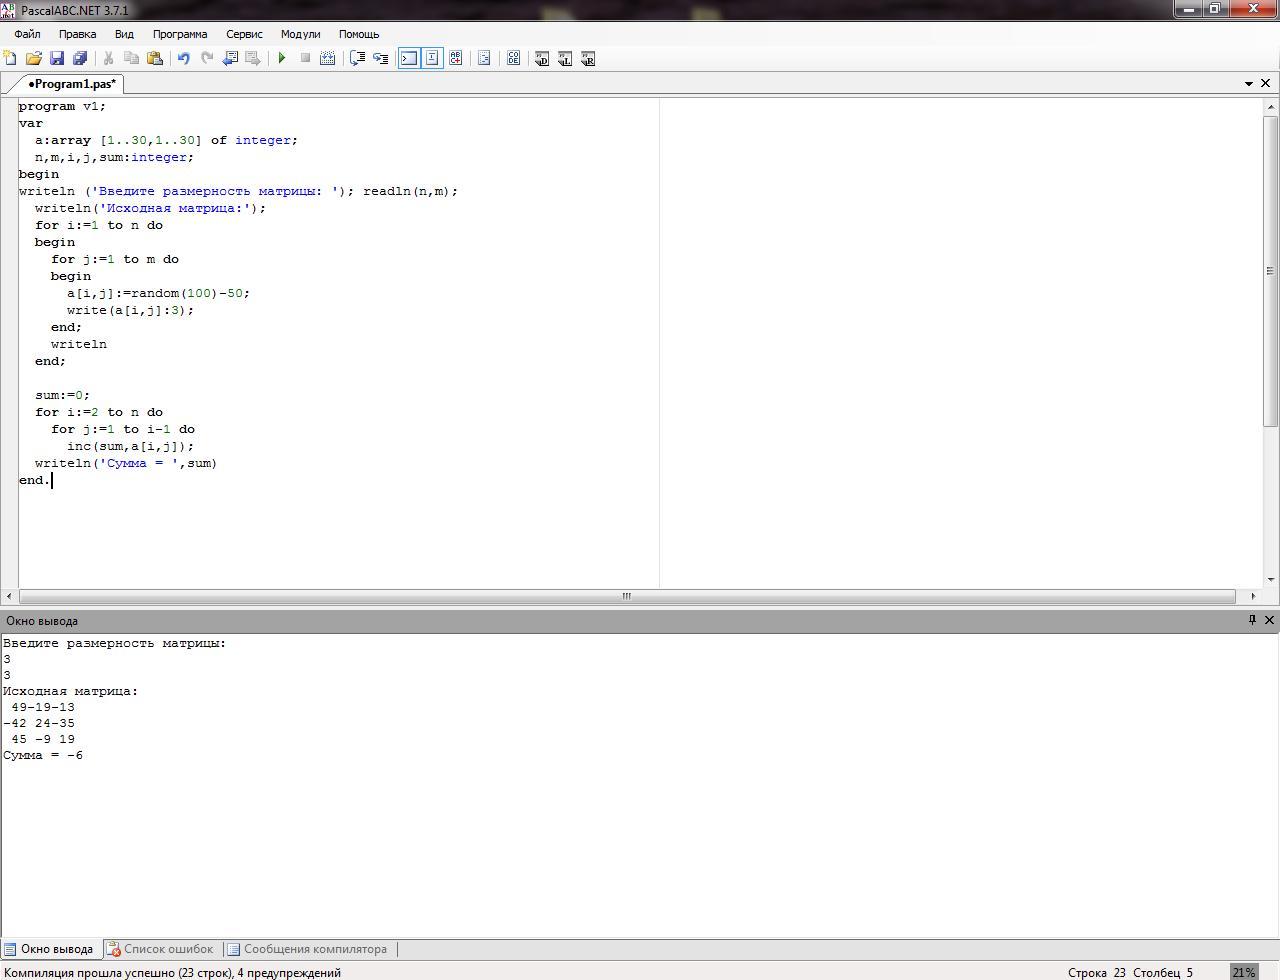Select the Program1.pas editor tab
Viewport: 1280px width, 980px height.
coord(72,84)
